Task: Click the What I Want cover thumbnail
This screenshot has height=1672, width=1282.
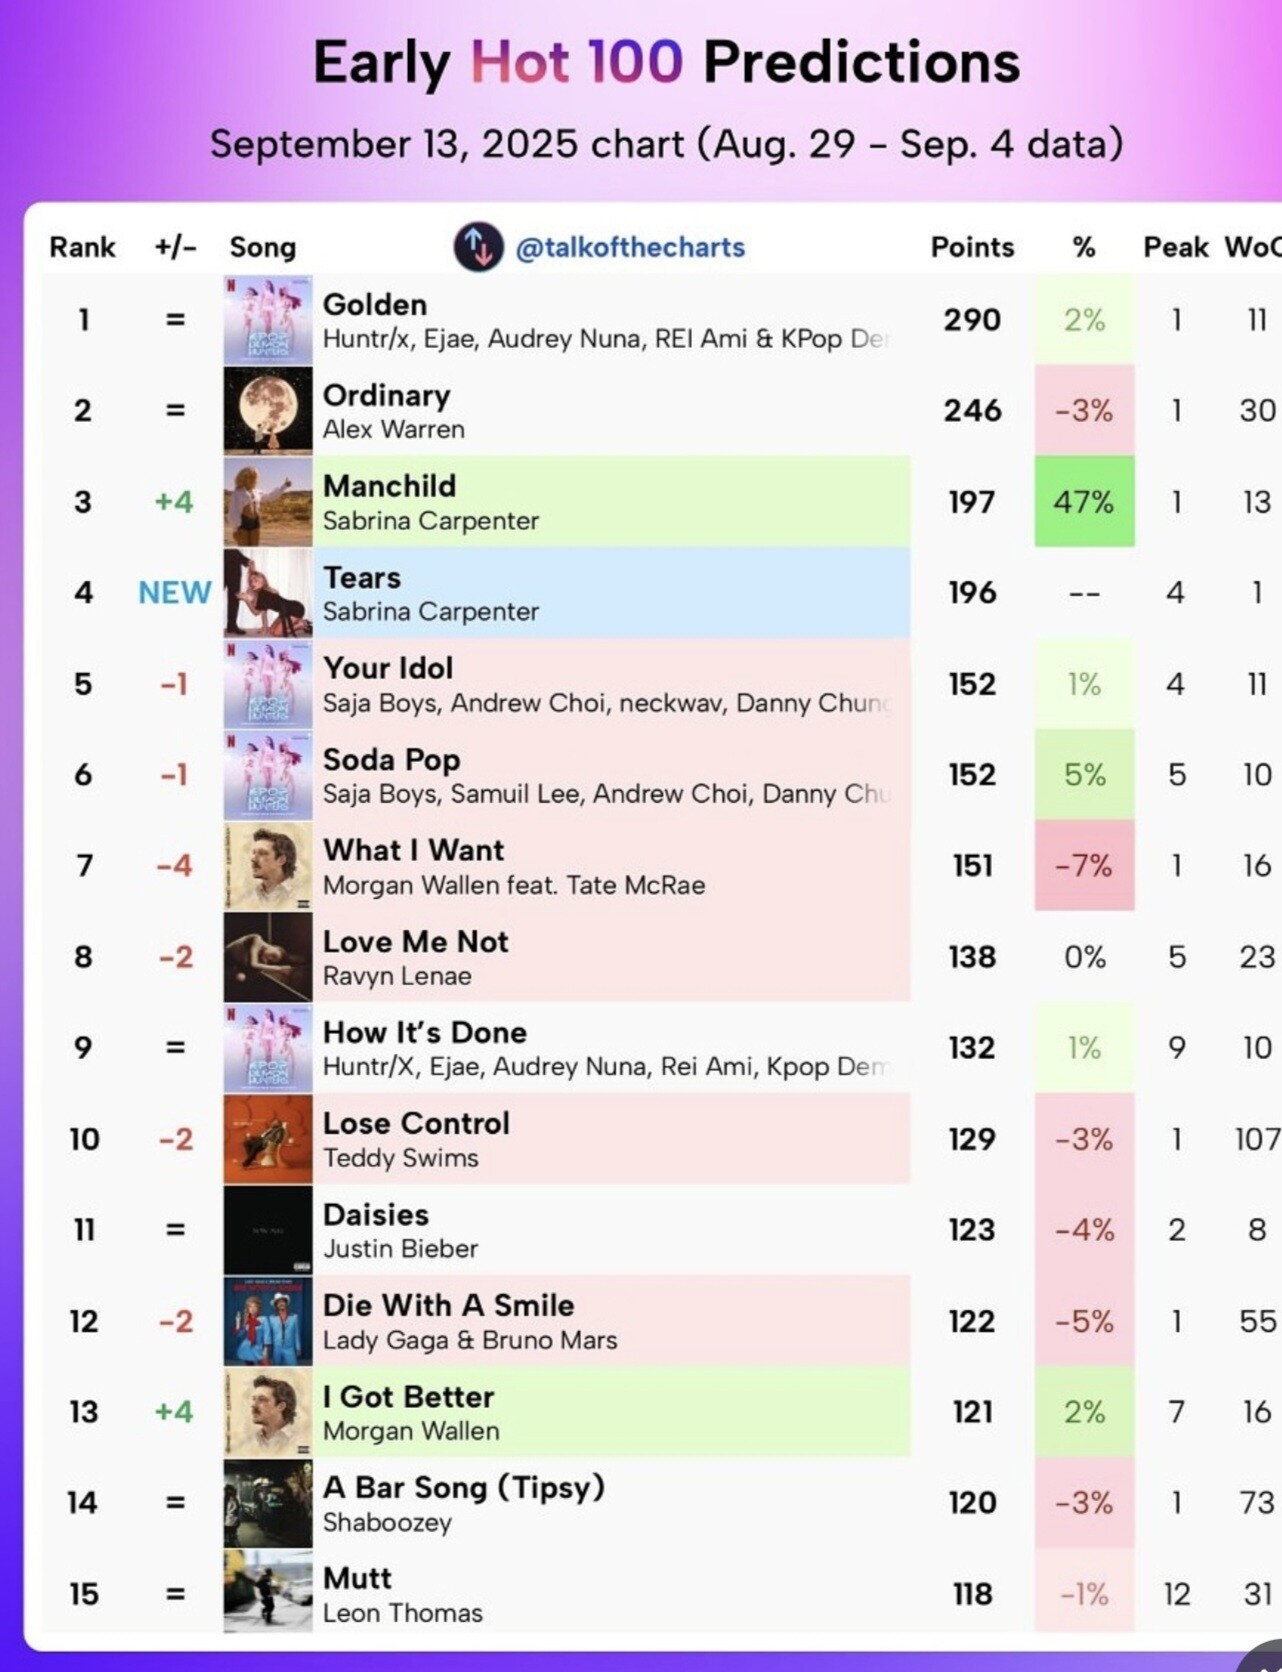Action: [268, 866]
